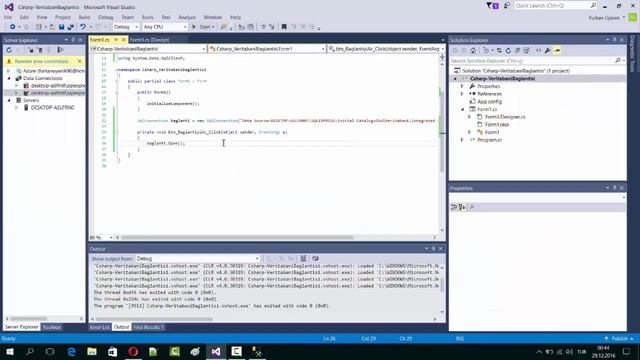640x360 pixels.
Task: Switch to the Toolbox tab
Action: tap(52, 327)
